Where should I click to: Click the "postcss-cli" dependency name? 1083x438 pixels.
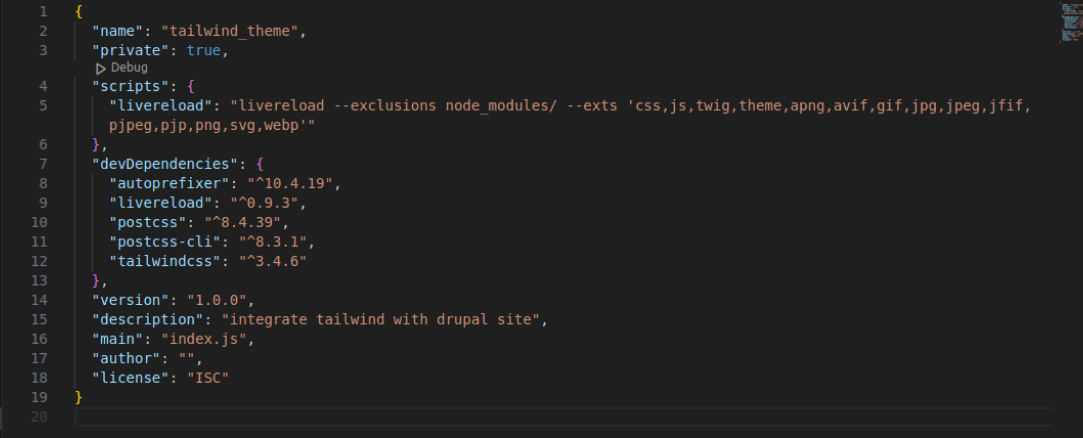(x=160, y=241)
